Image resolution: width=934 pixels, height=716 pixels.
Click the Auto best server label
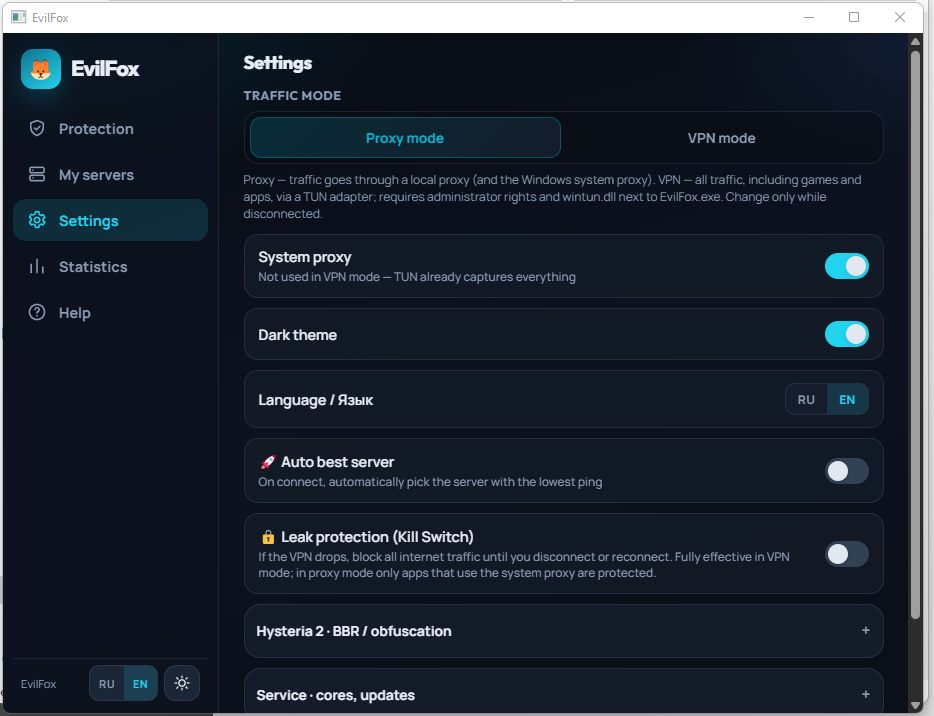click(338, 462)
